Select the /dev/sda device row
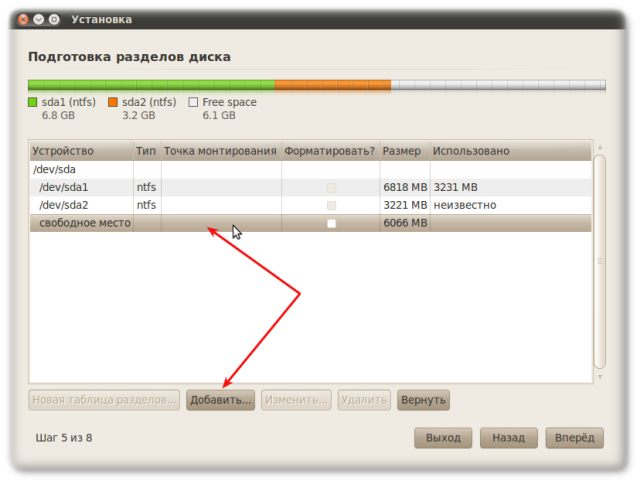The width and height of the screenshot is (640, 484). pyautogui.click(x=80, y=169)
